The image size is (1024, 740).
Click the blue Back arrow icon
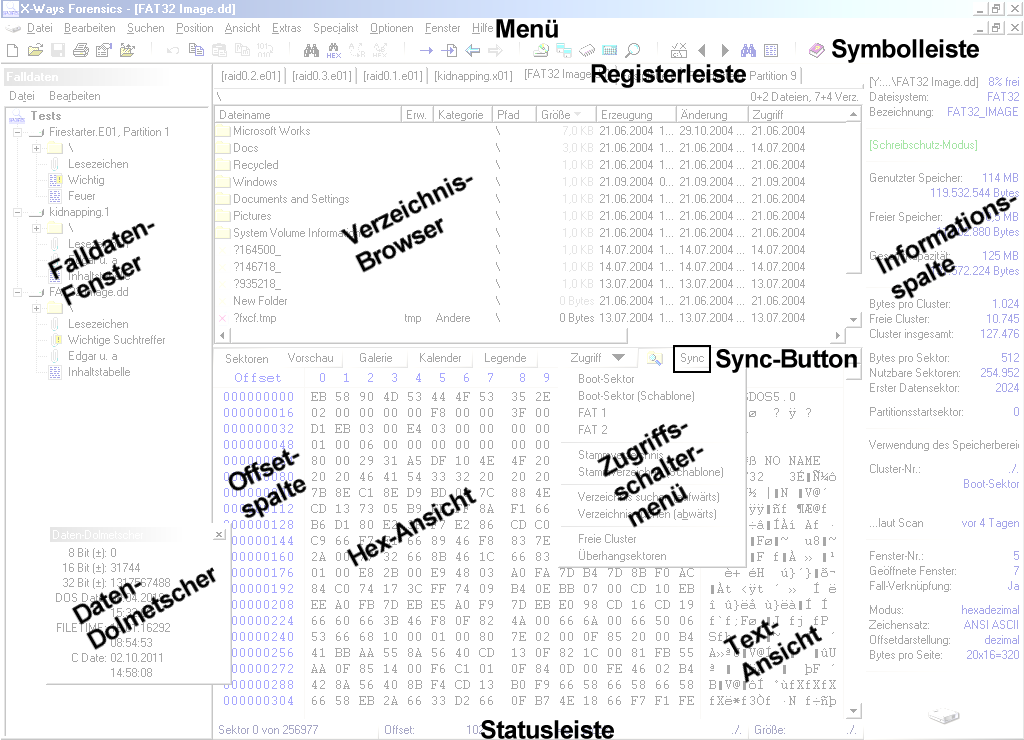(x=473, y=50)
